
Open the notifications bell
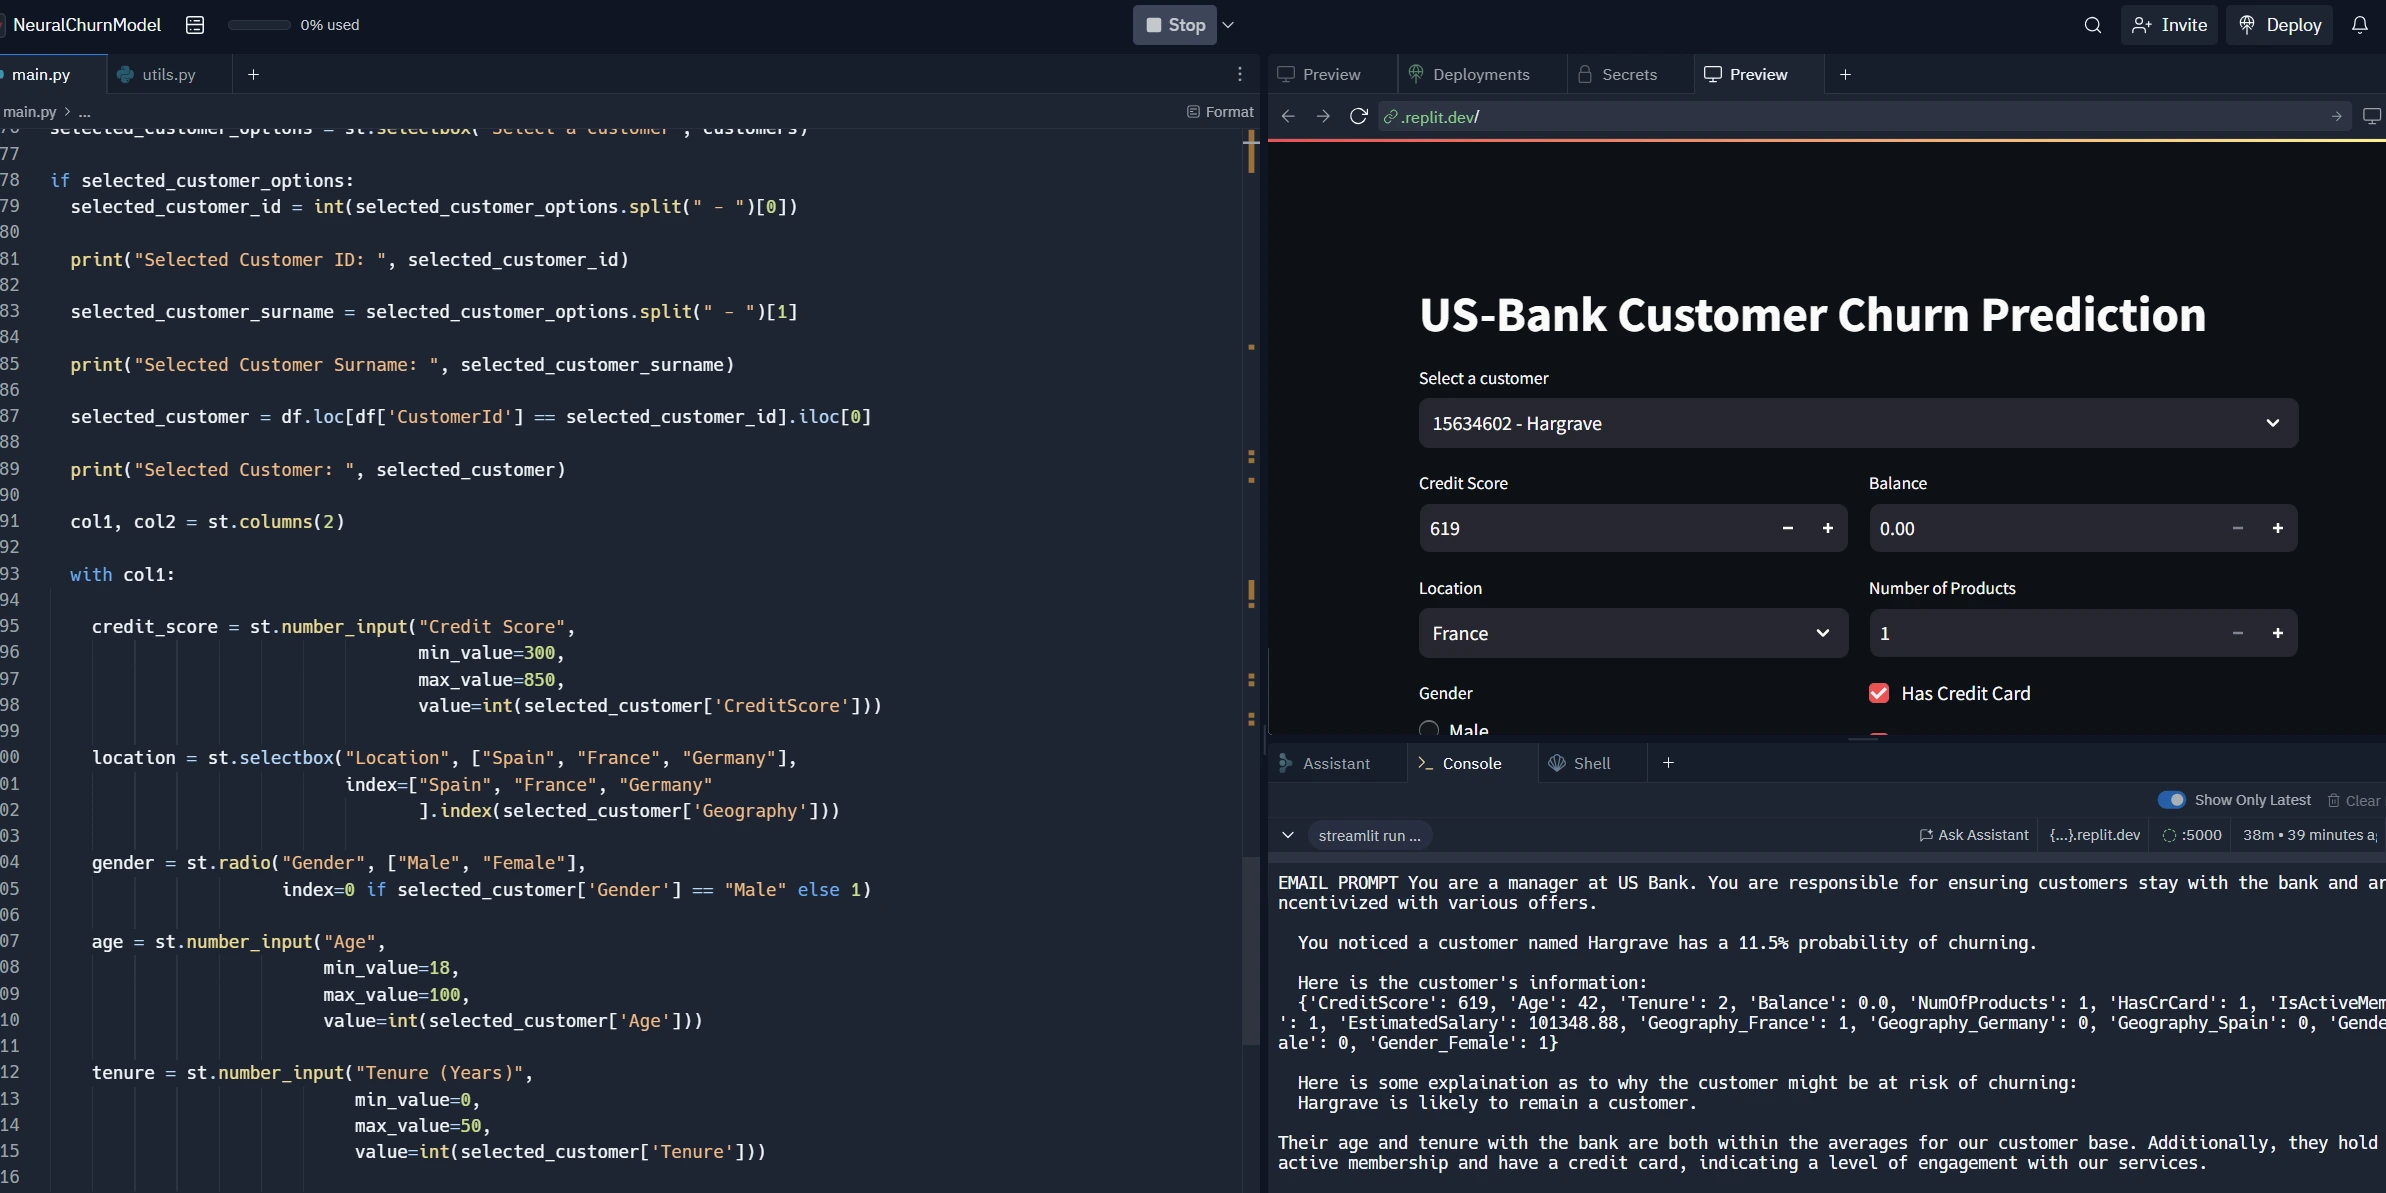pyautogui.click(x=2360, y=25)
